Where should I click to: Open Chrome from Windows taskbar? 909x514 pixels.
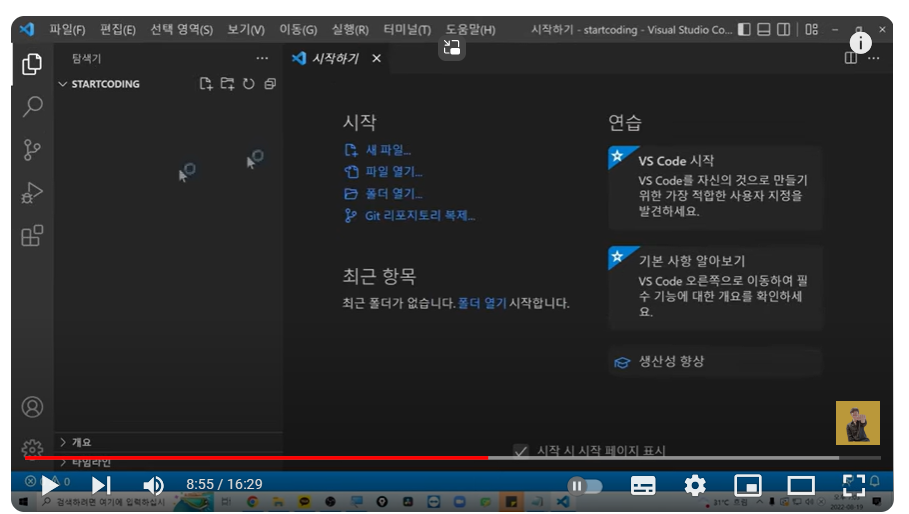[252, 502]
